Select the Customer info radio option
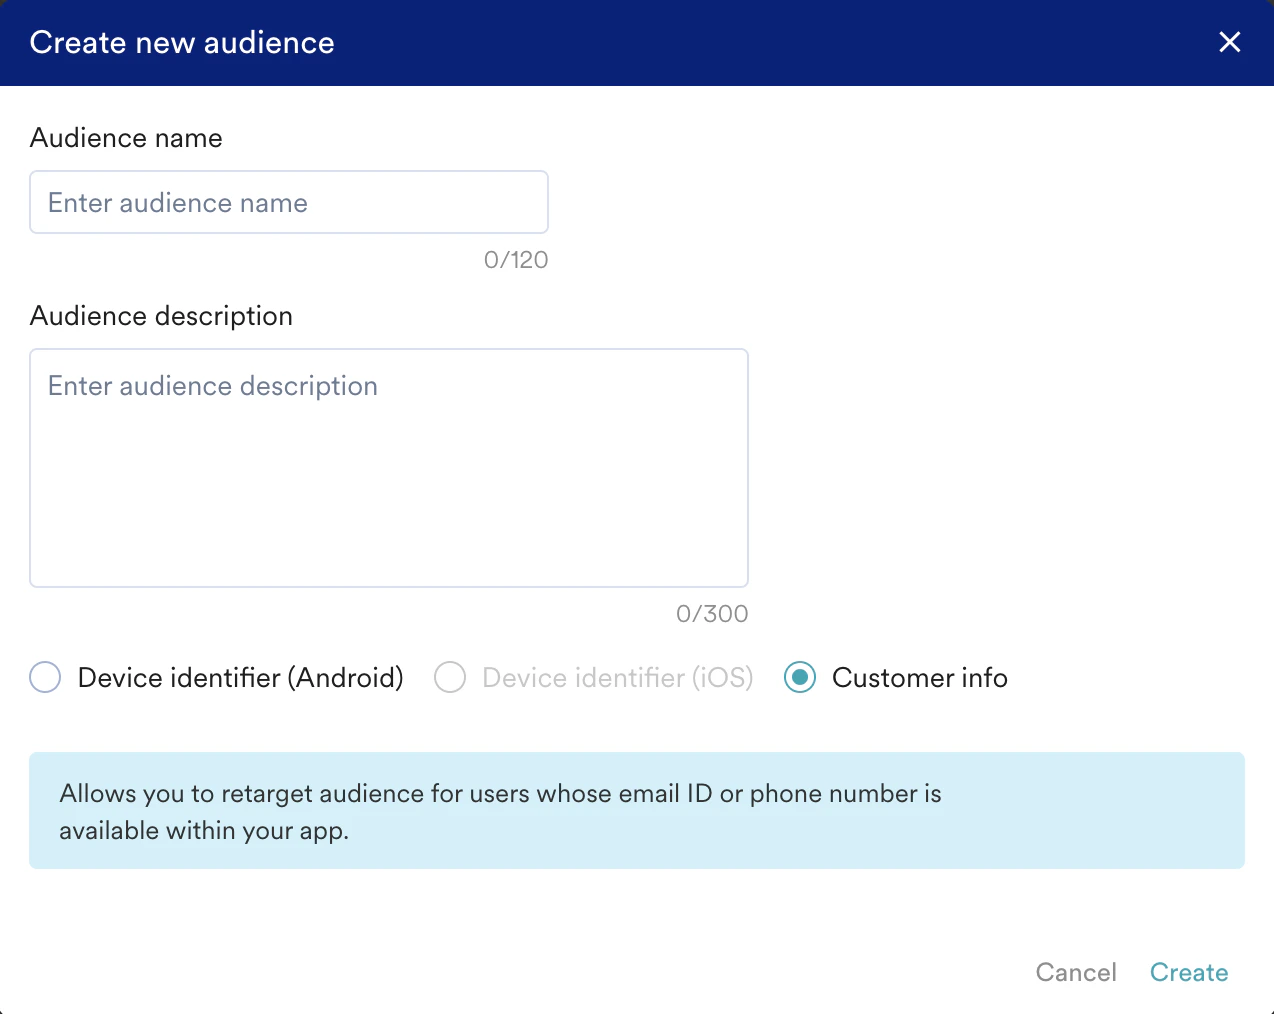 pos(799,677)
